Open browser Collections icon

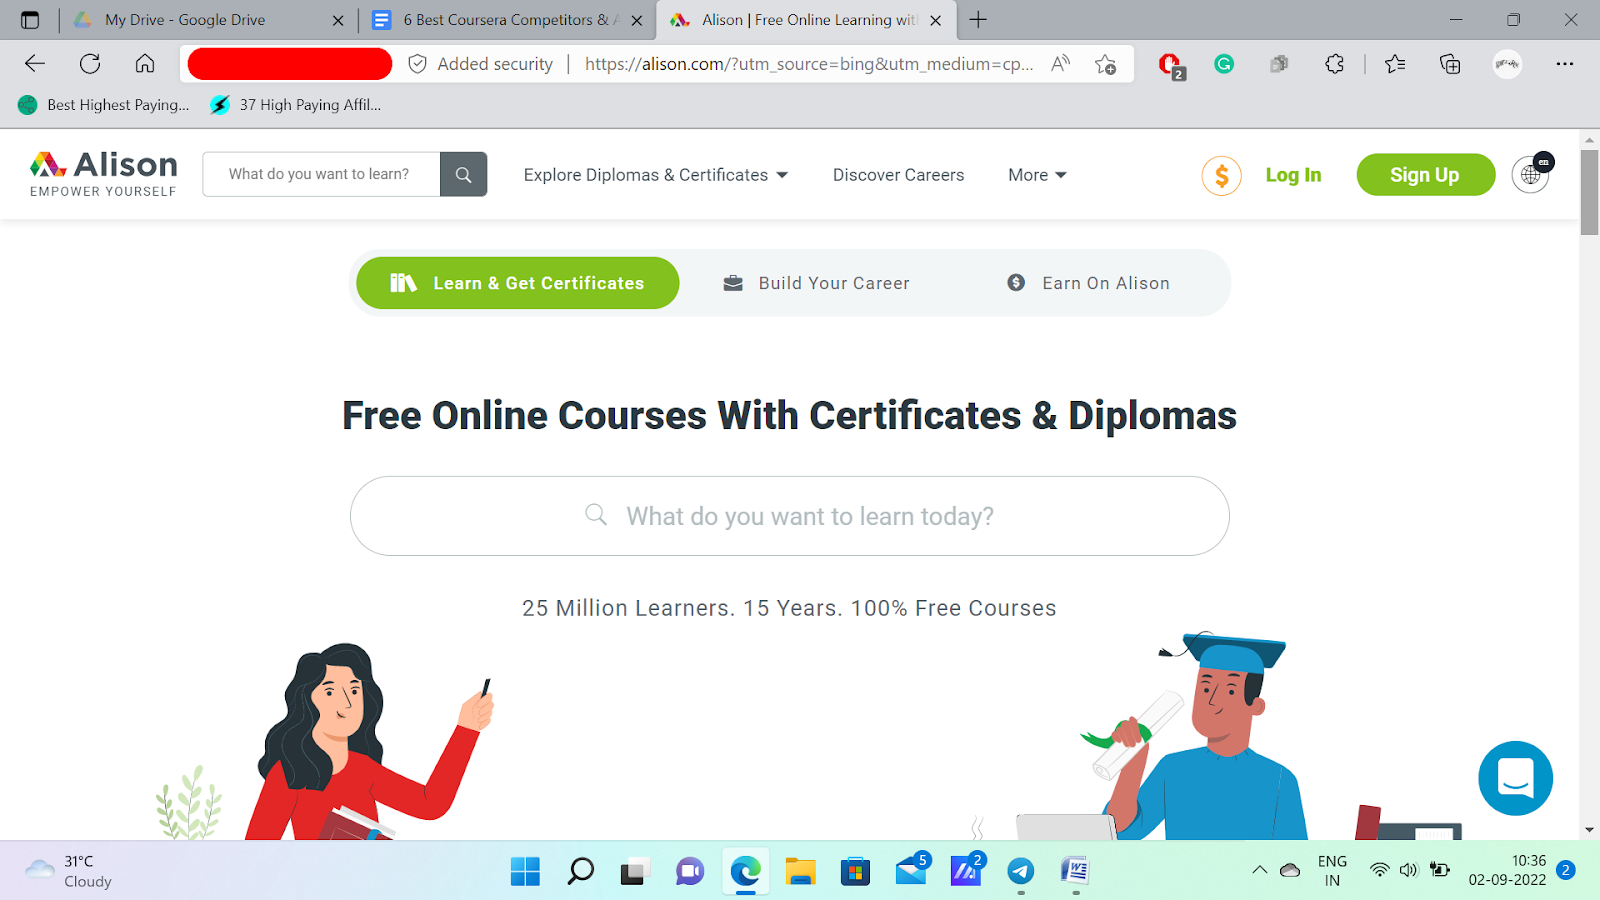[x=1450, y=64]
